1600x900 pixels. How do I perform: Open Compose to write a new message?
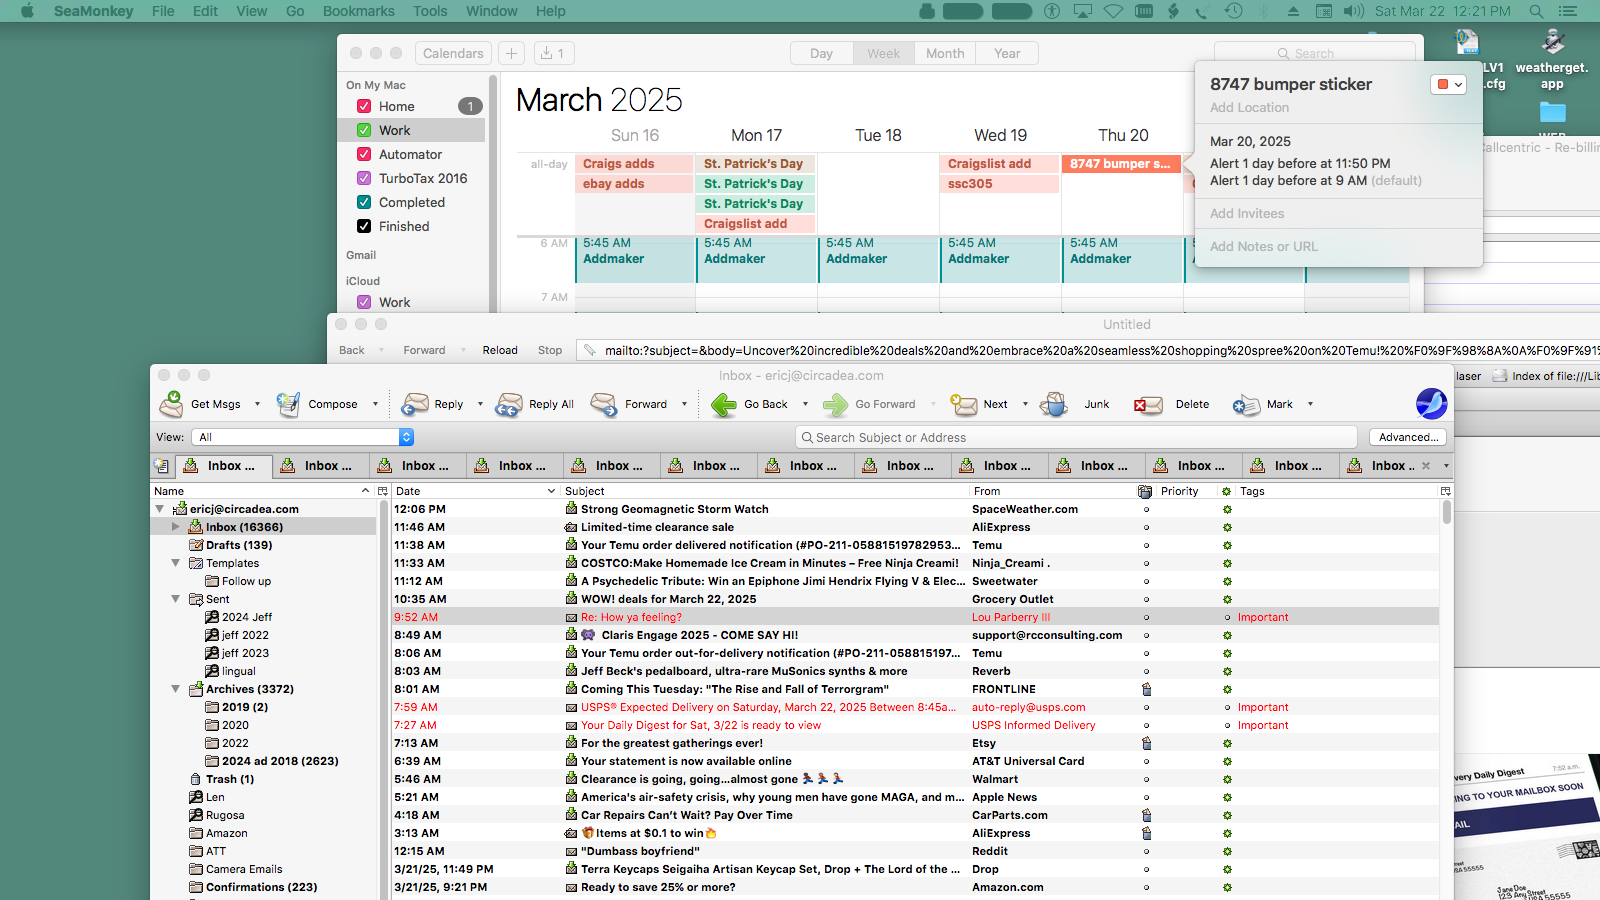(289, 404)
